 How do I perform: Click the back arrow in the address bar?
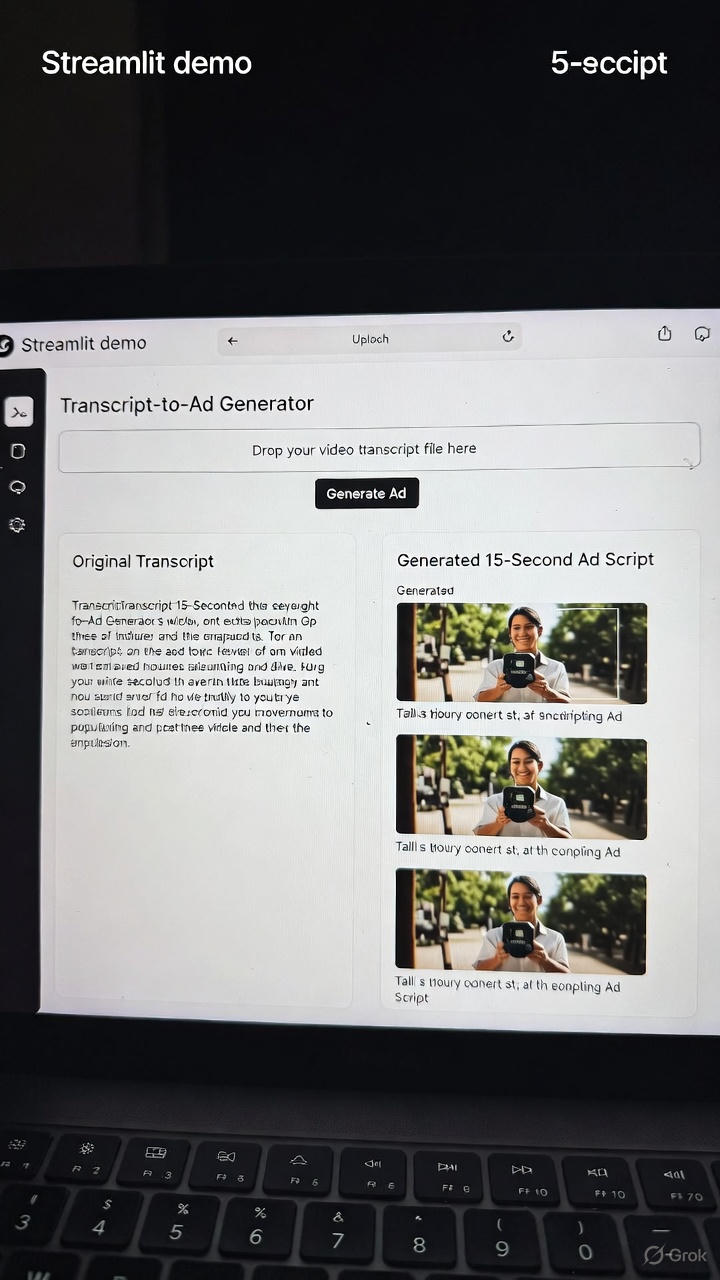point(233,340)
